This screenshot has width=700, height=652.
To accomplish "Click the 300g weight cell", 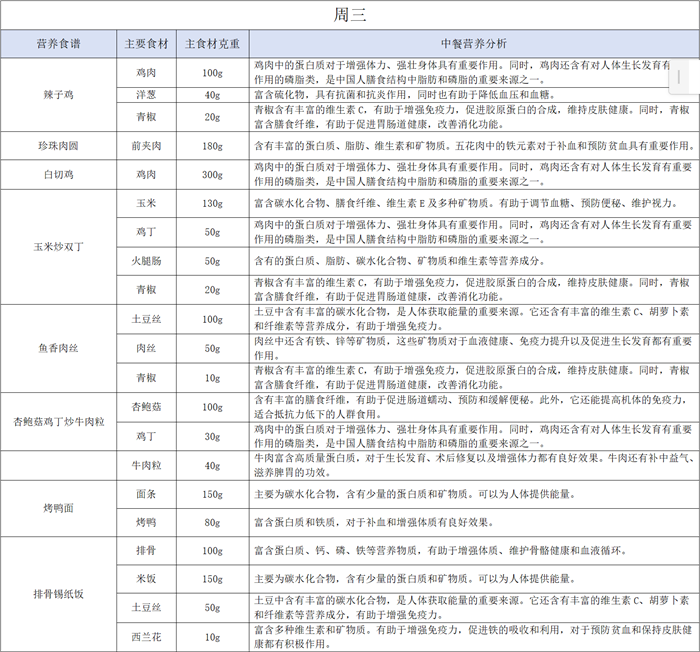I will pos(212,174).
